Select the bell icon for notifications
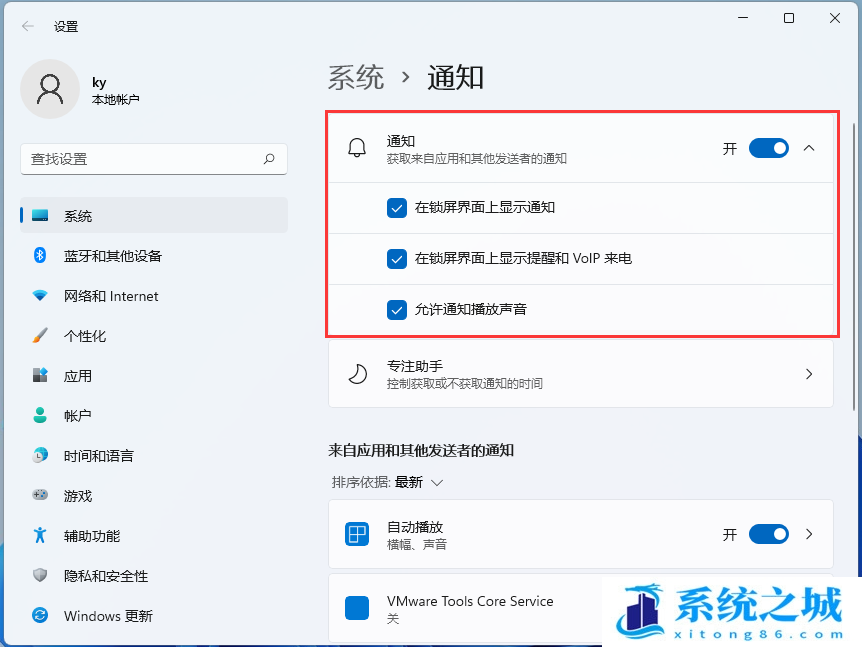The width and height of the screenshot is (862, 647). (357, 148)
